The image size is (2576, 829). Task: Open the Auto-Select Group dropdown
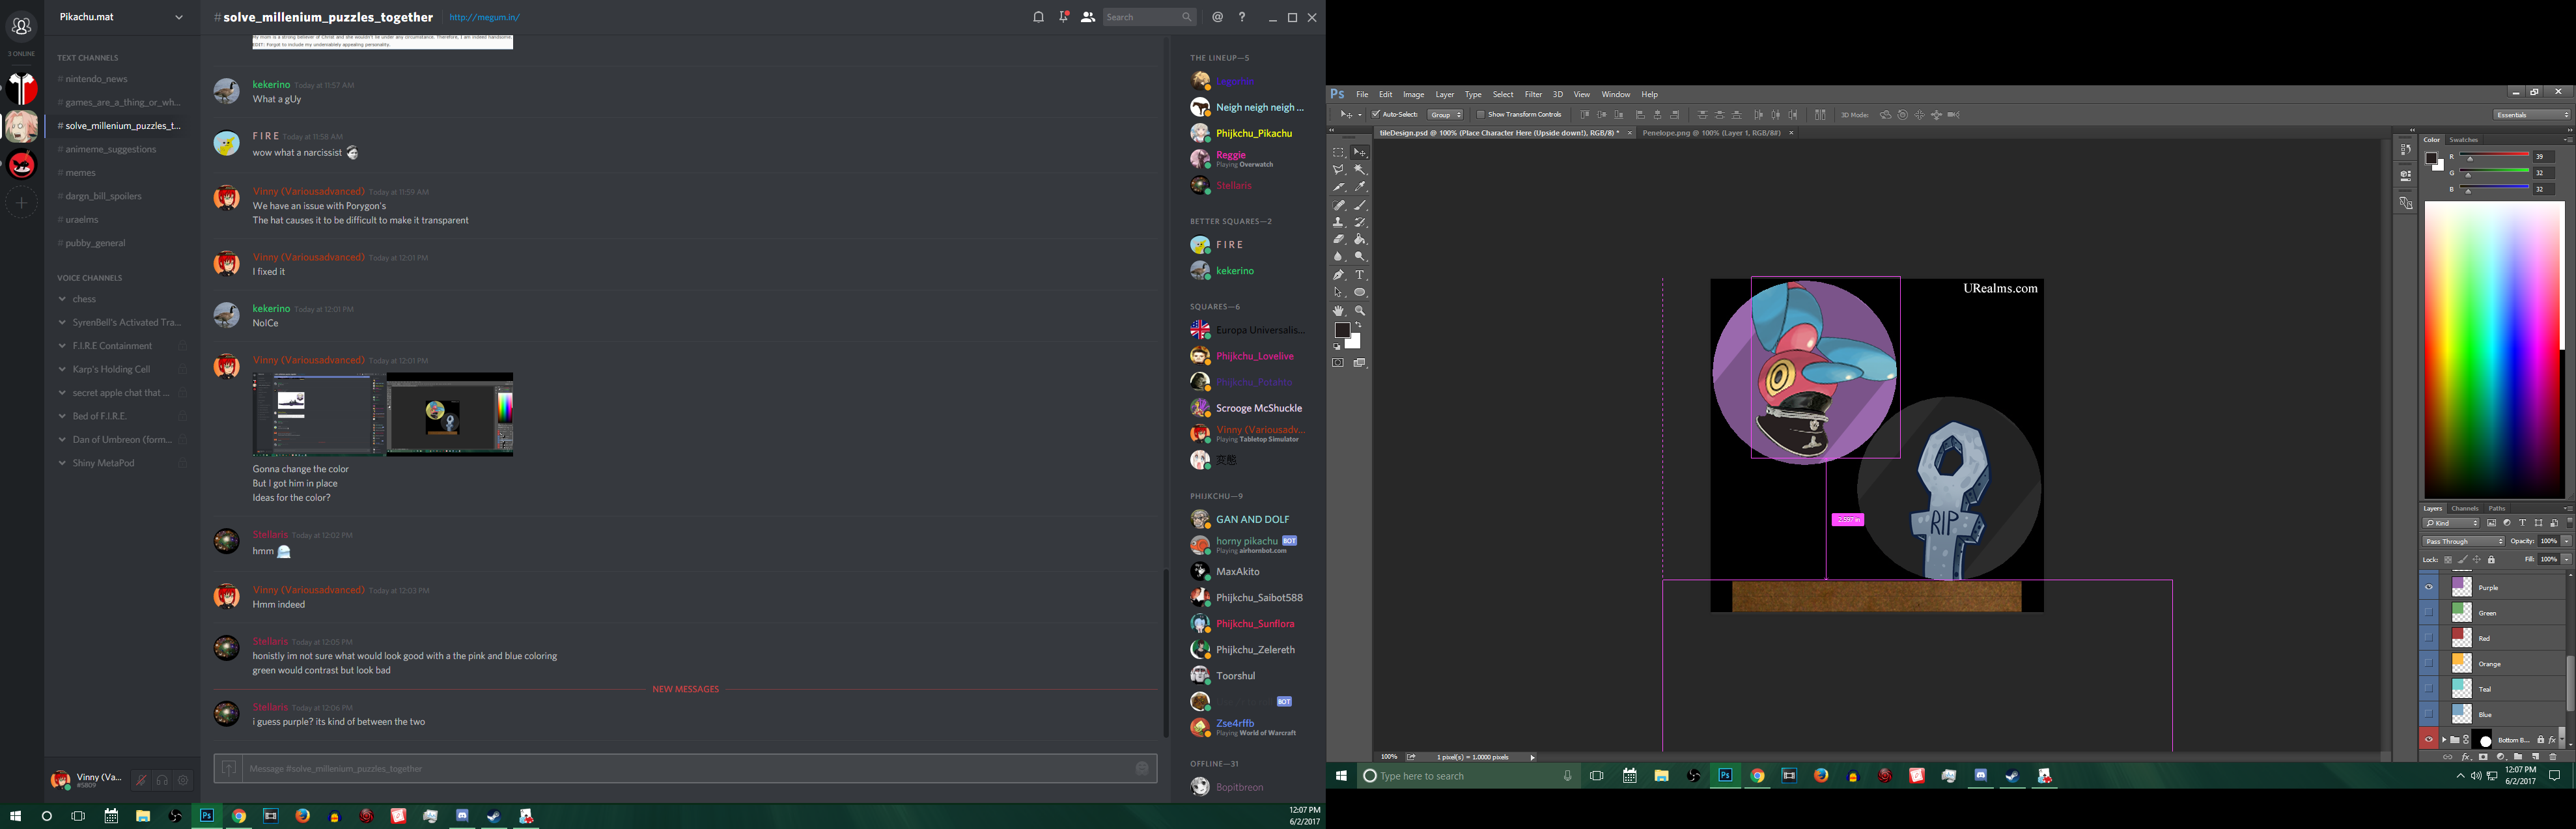point(1445,115)
